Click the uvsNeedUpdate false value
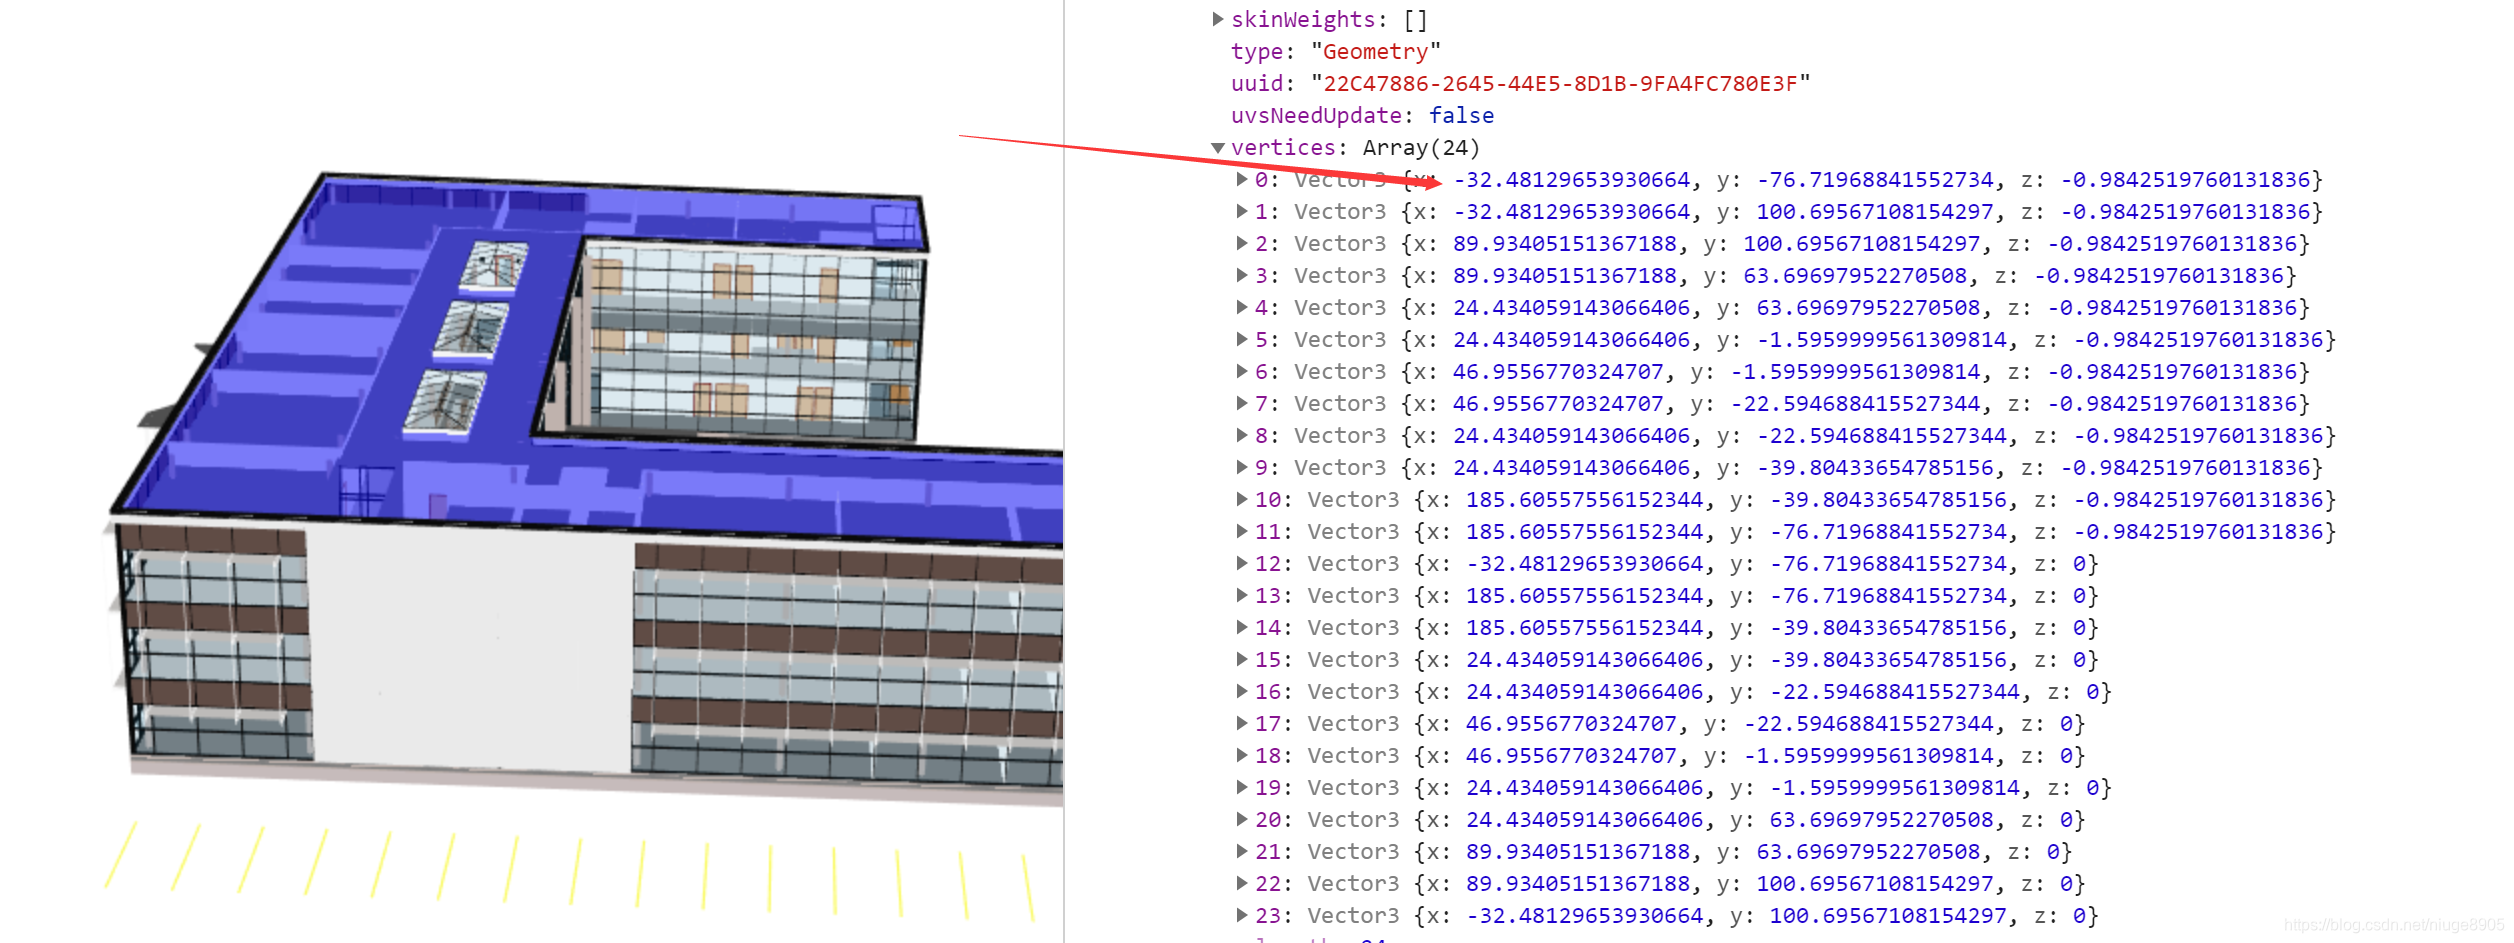Image resolution: width=2514 pixels, height=943 pixels. coord(1461,116)
